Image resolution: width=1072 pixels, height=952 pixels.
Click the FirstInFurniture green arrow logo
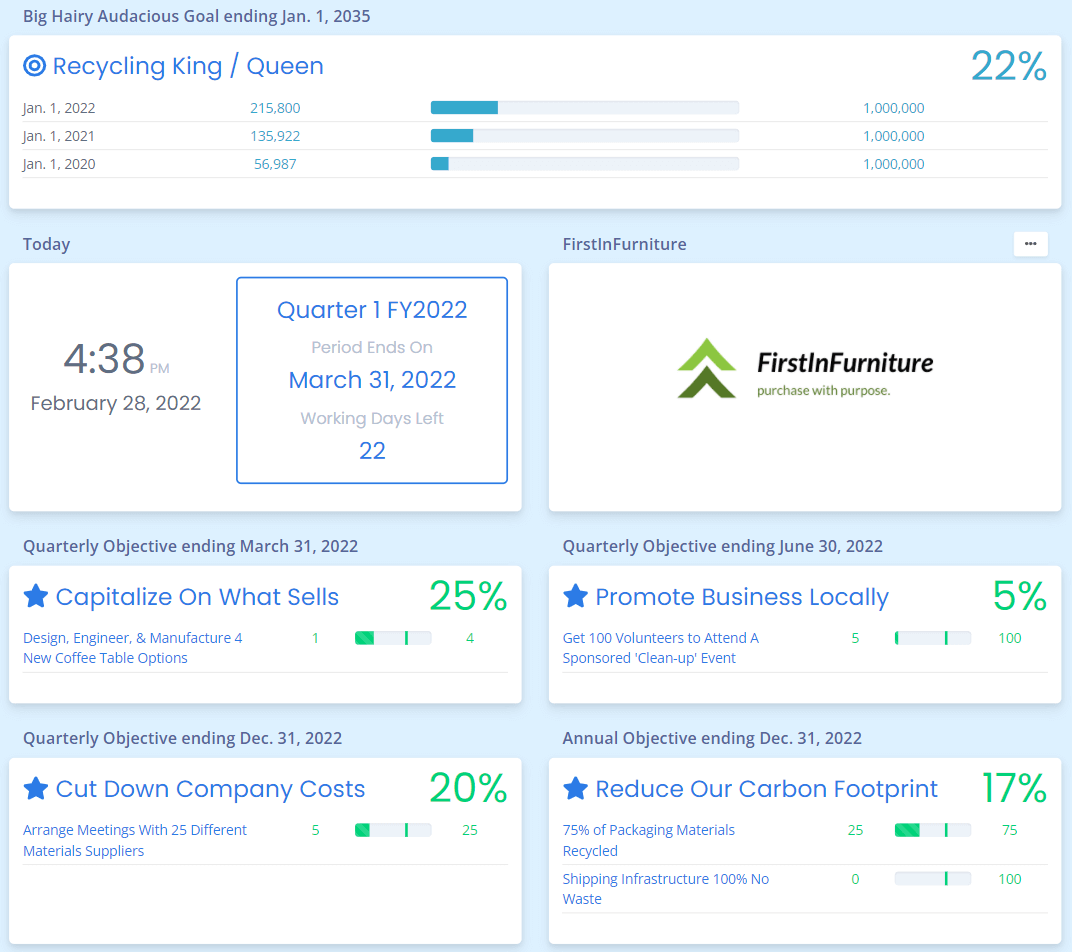[x=706, y=368]
